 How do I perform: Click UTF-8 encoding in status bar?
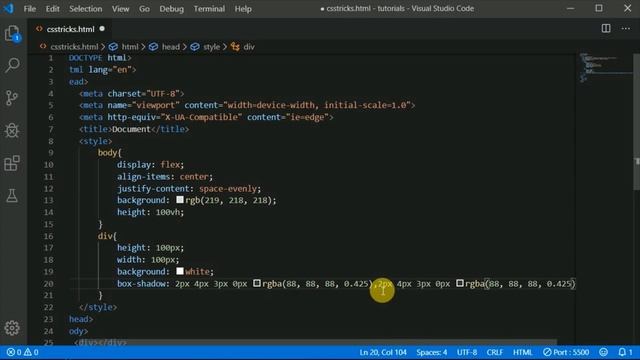point(467,352)
